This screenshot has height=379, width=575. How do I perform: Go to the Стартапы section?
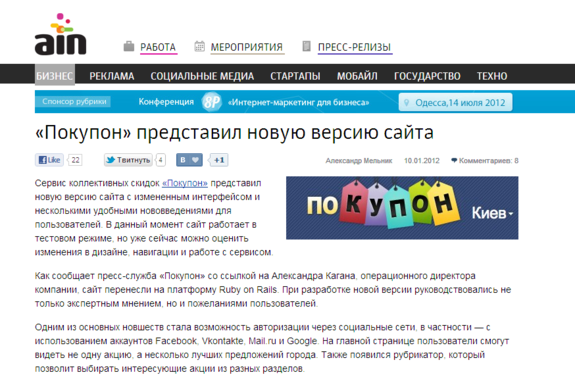(x=295, y=76)
